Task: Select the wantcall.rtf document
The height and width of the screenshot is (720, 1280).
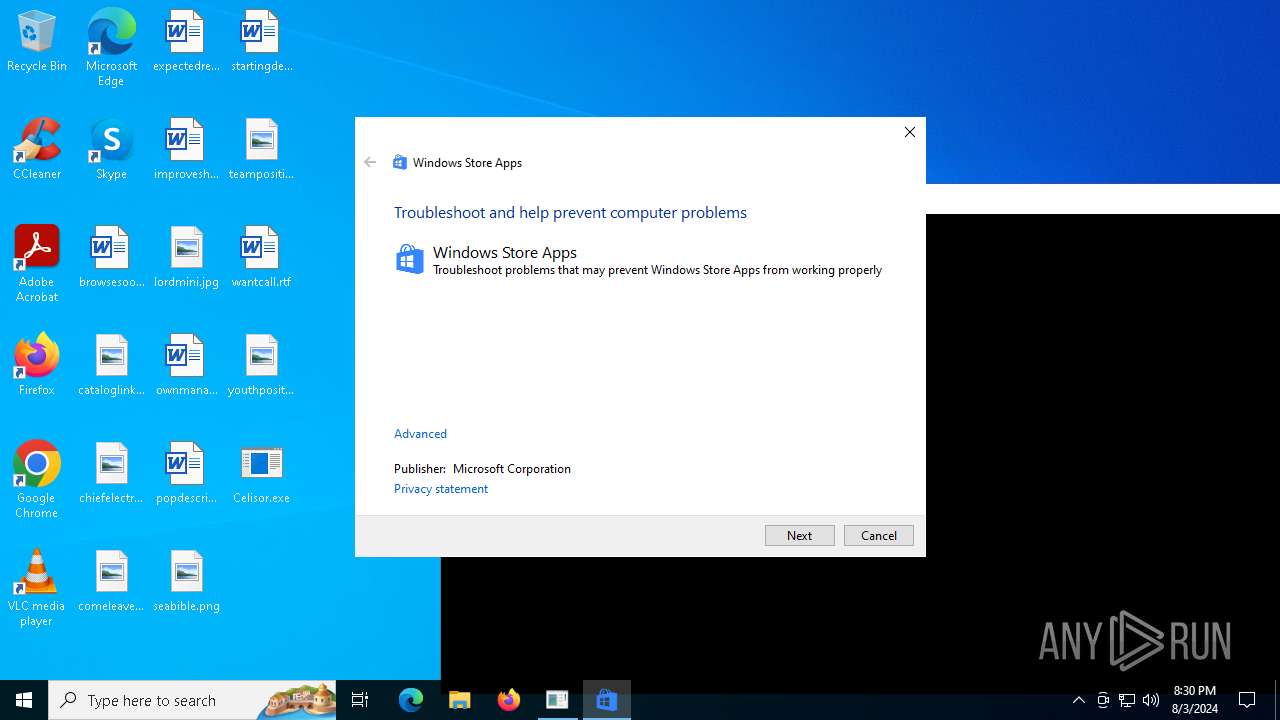Action: 261,258
